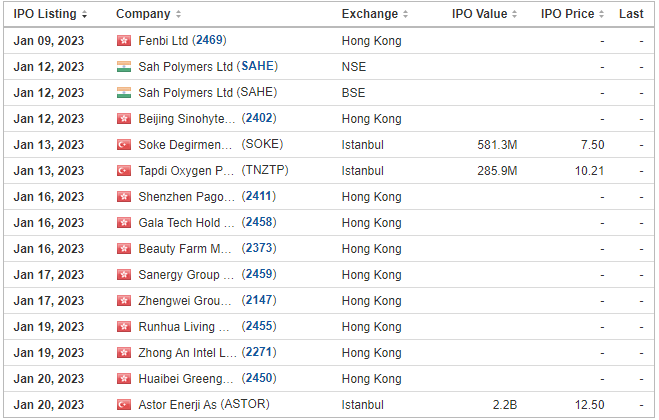Open ticker 2450 for Huaibei Greeng
The height and width of the screenshot is (420, 659).
click(x=259, y=378)
